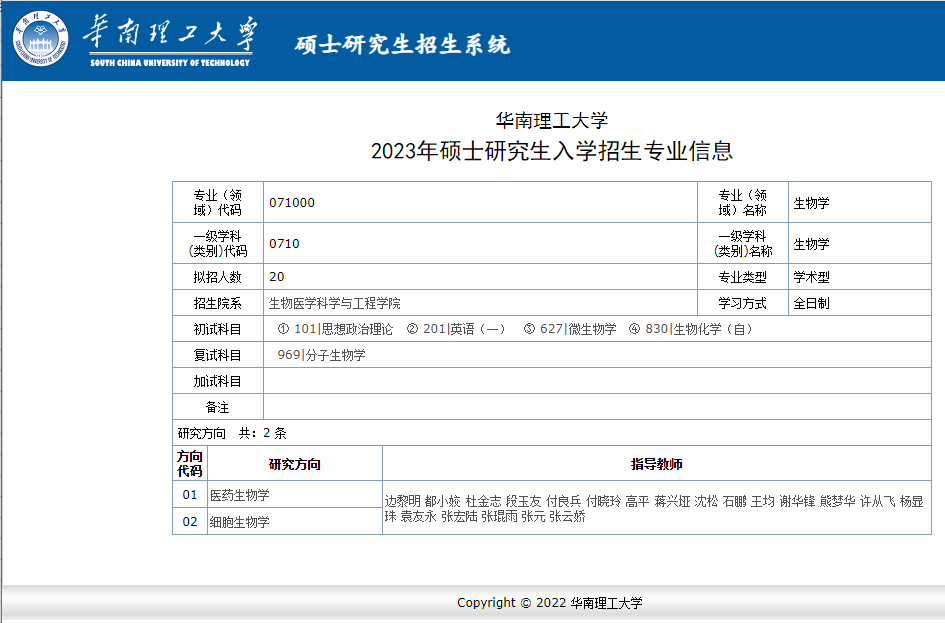Click 生物医学科学与工程学院 department value
Screen dimensions: 945x623
pos(334,303)
